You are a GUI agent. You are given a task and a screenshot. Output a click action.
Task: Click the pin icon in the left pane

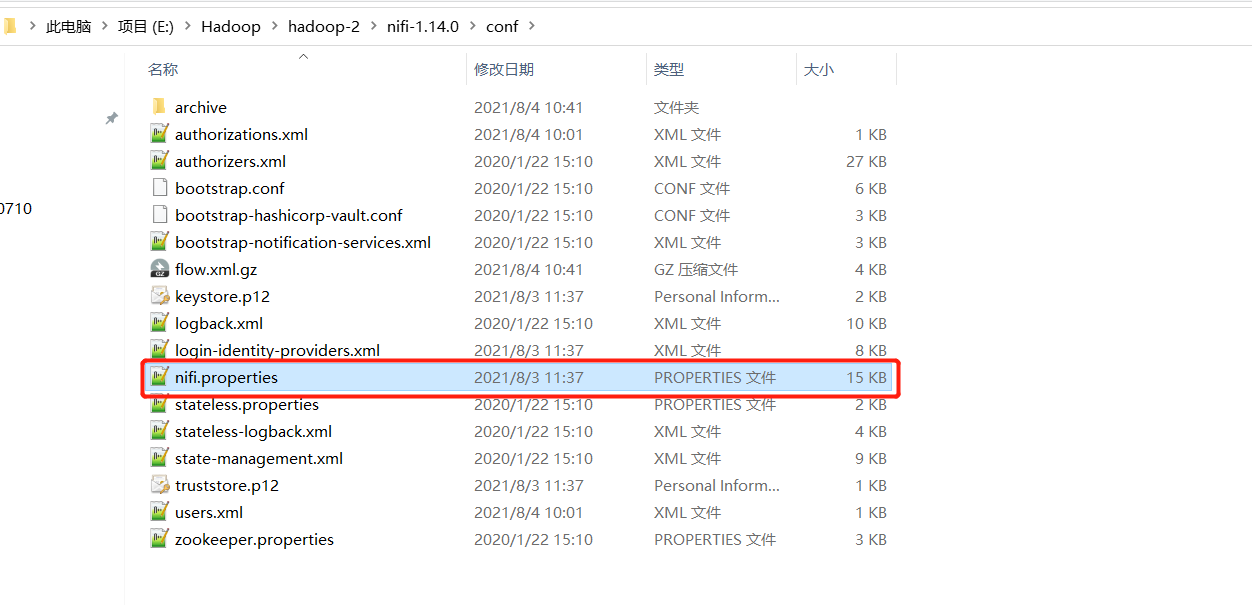(x=111, y=118)
